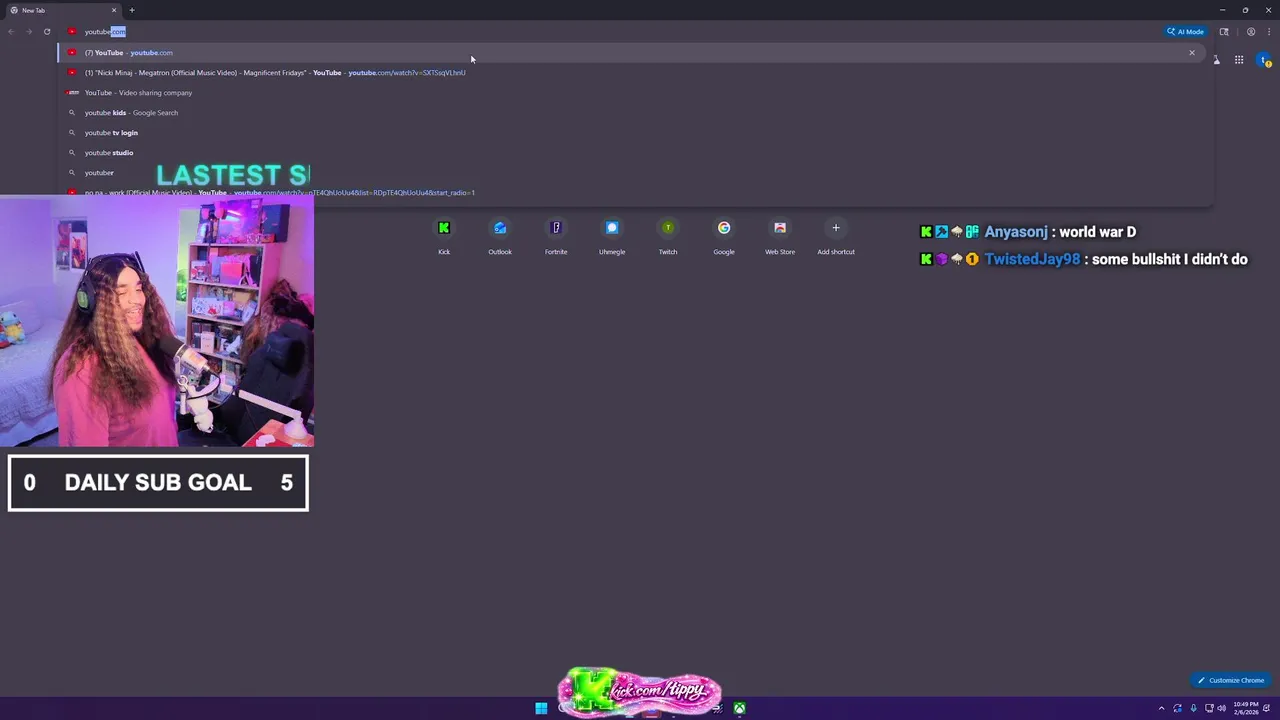1280x720 pixels.
Task: Select the New Tab browser tab
Action: coord(62,10)
